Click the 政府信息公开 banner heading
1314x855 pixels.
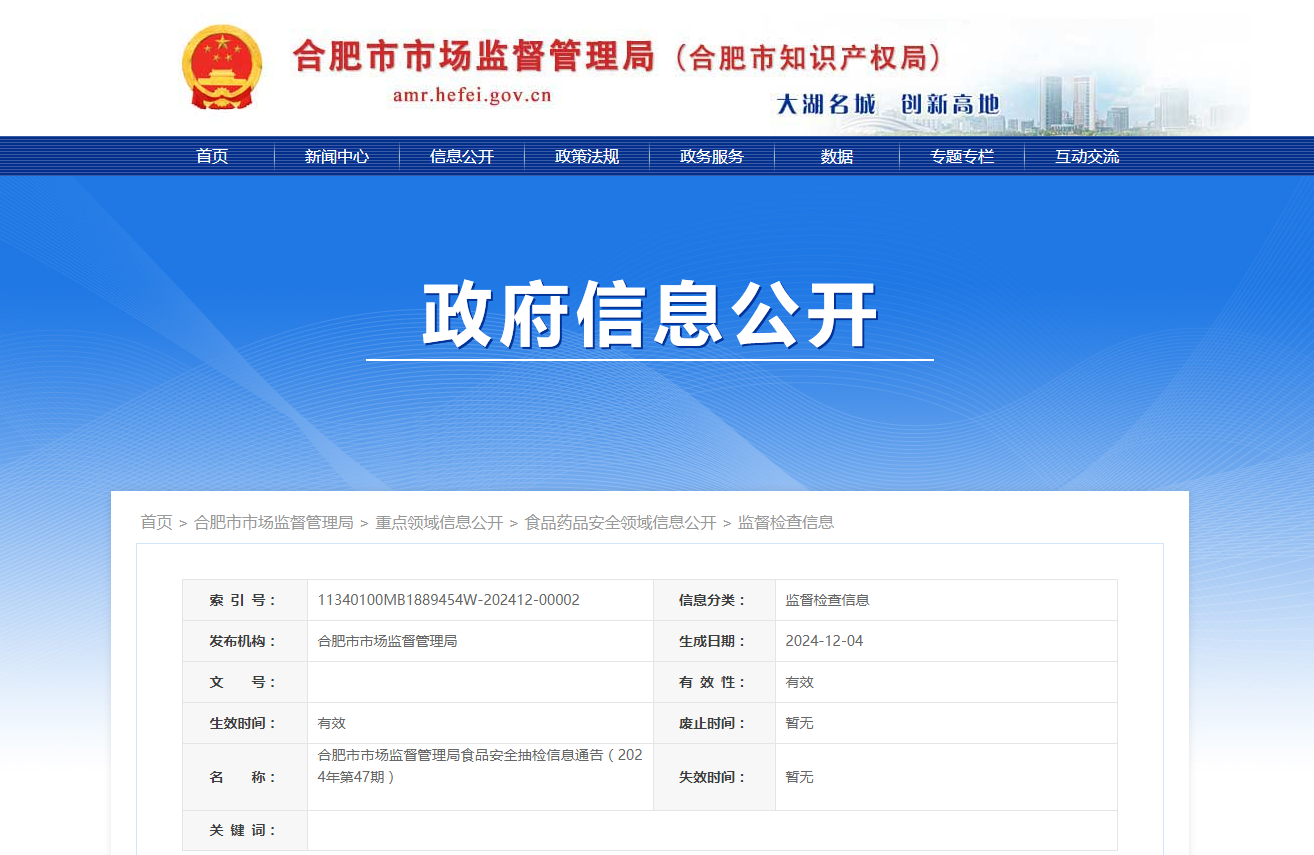650,316
